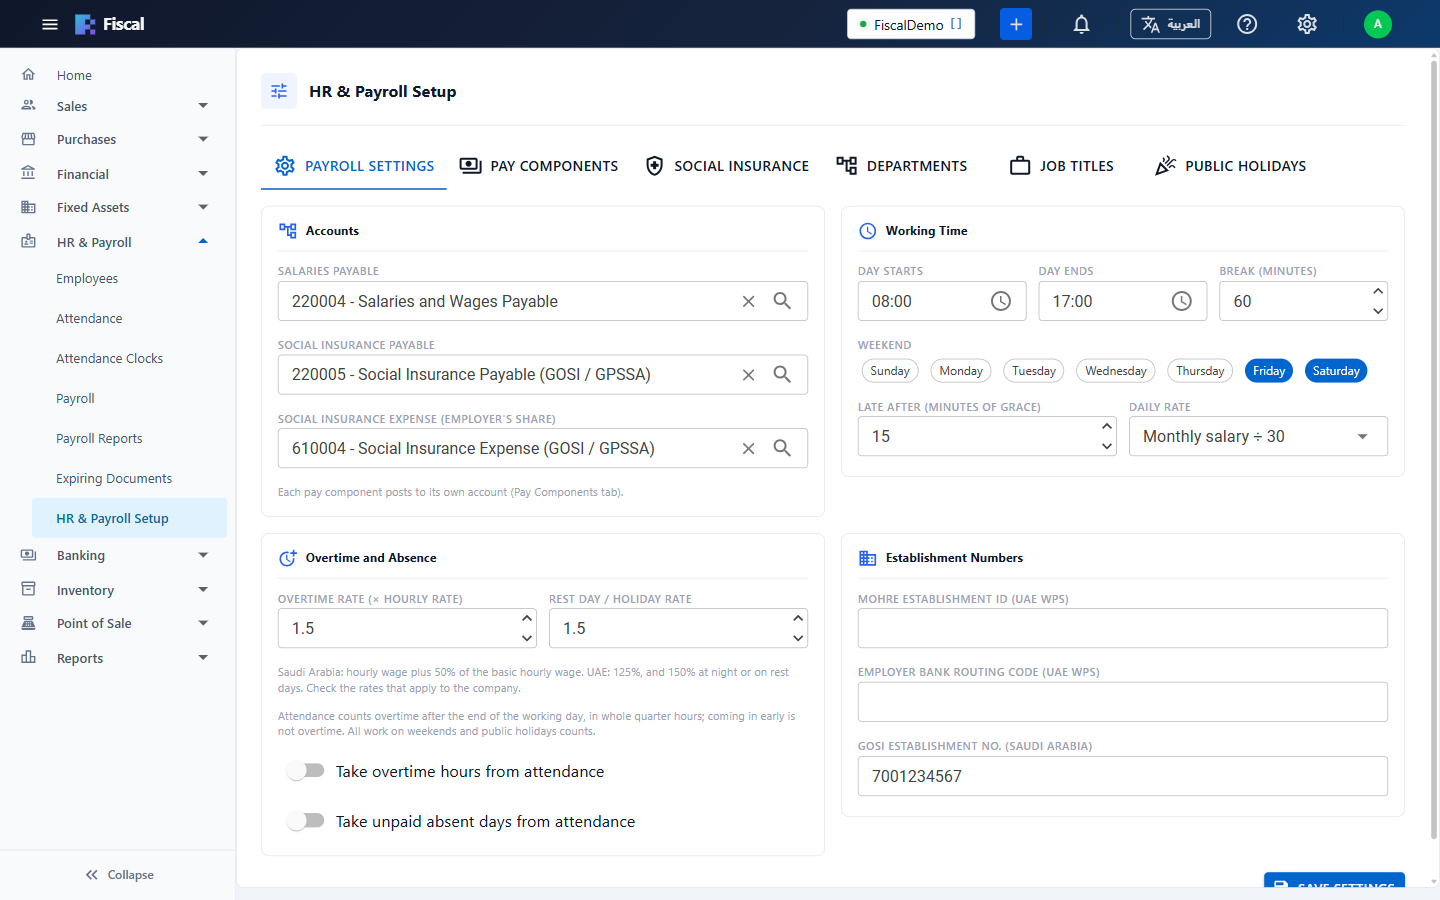Clear the Social Insurance Payable account
The image size is (1440, 900).
(748, 375)
